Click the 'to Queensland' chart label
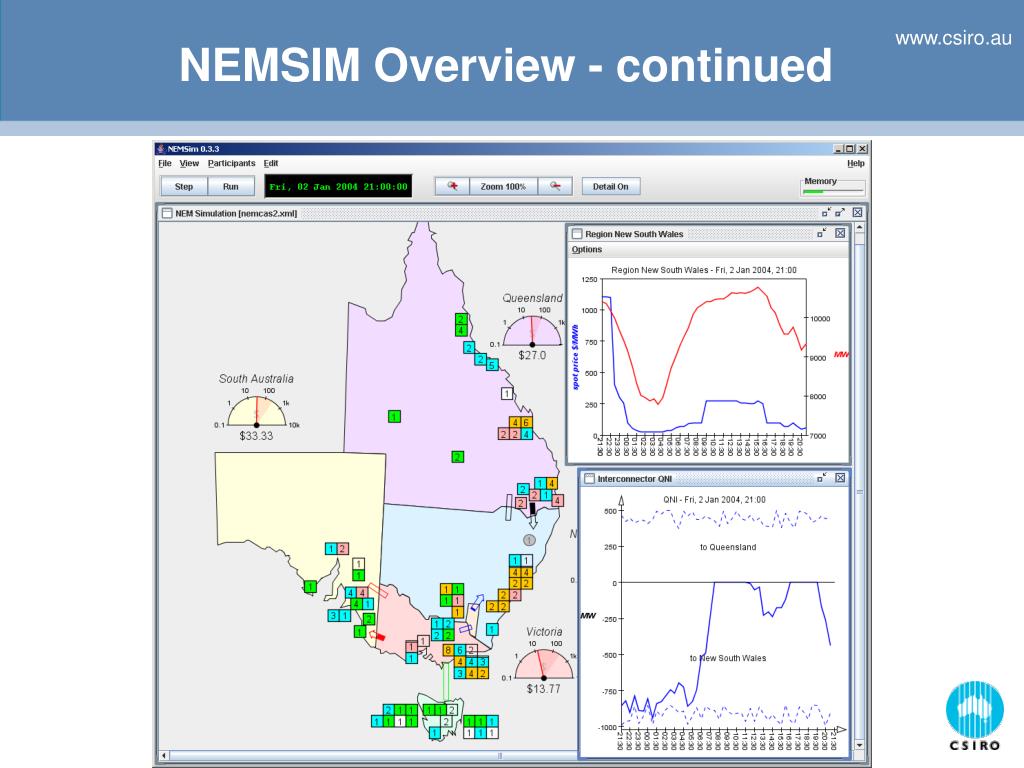Image resolution: width=1024 pixels, height=768 pixels. click(728, 547)
